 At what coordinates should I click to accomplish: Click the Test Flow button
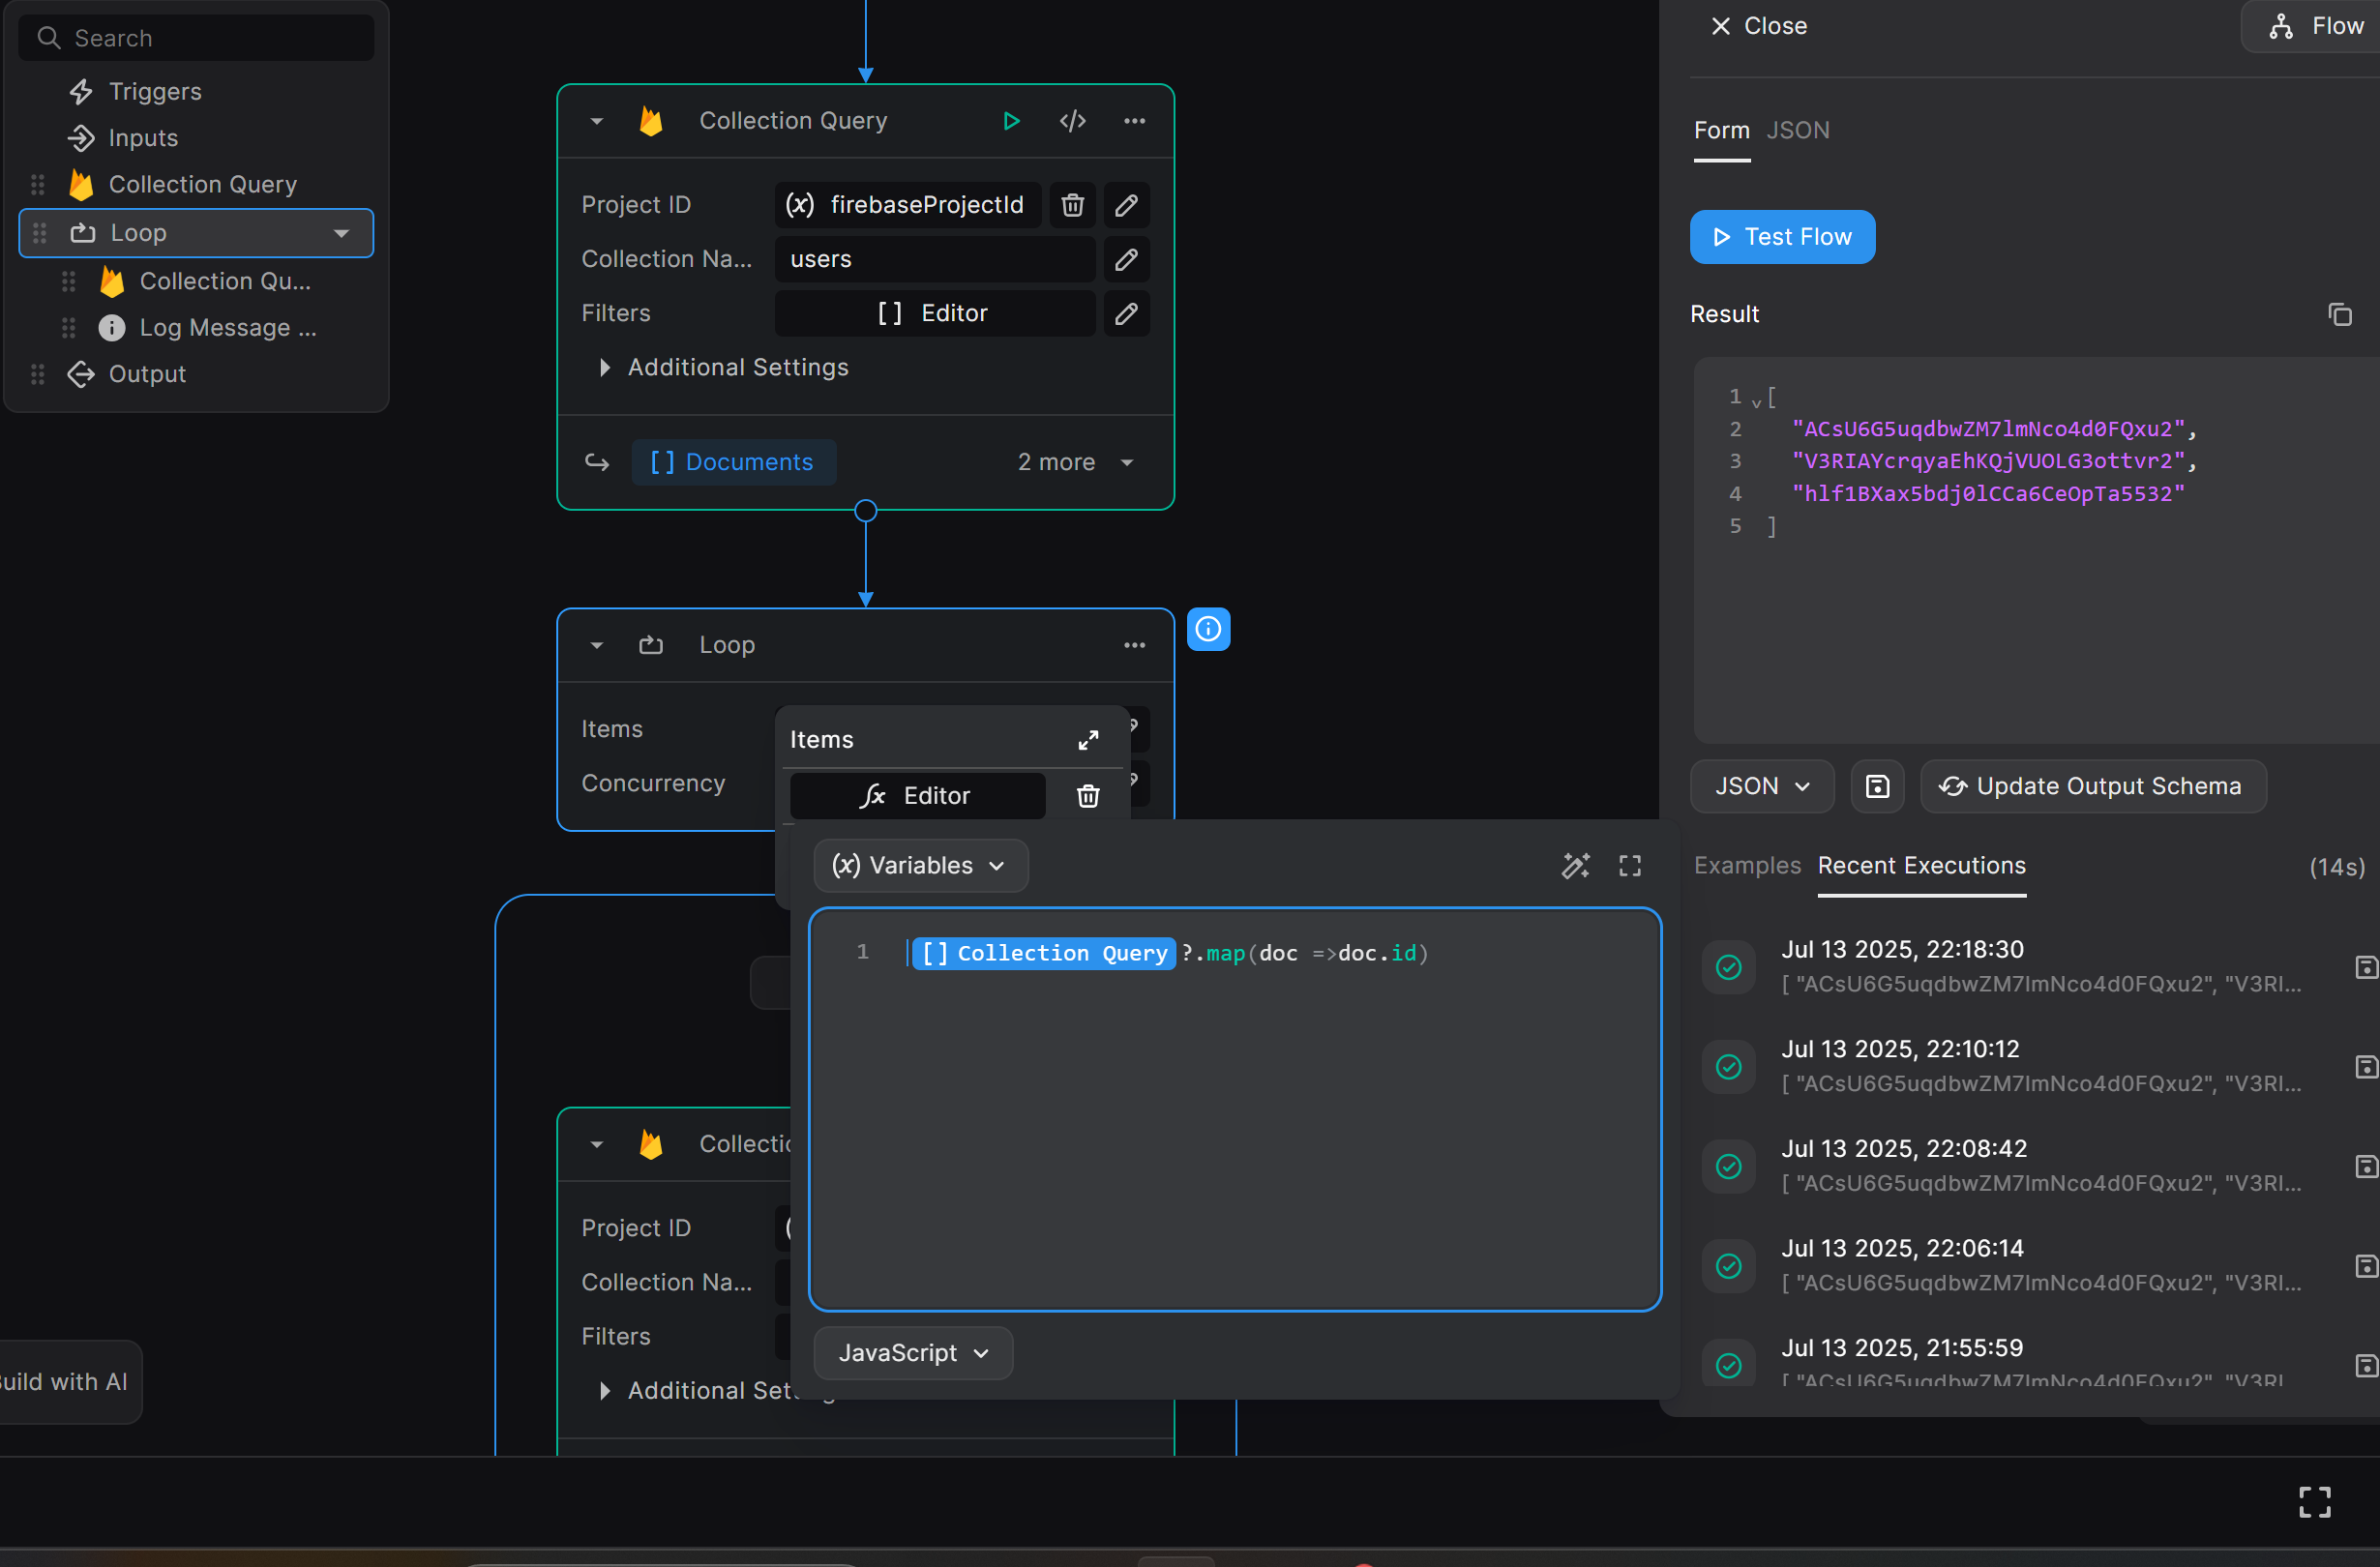point(1781,237)
